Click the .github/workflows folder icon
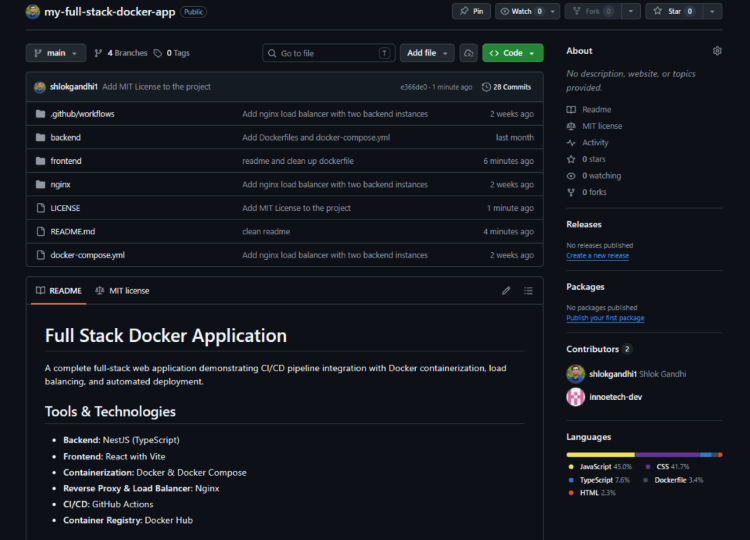This screenshot has width=750, height=540. (41, 114)
